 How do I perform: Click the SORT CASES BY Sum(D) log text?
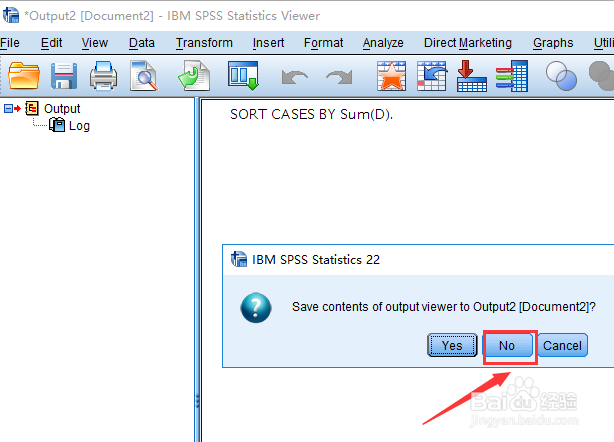pos(311,114)
